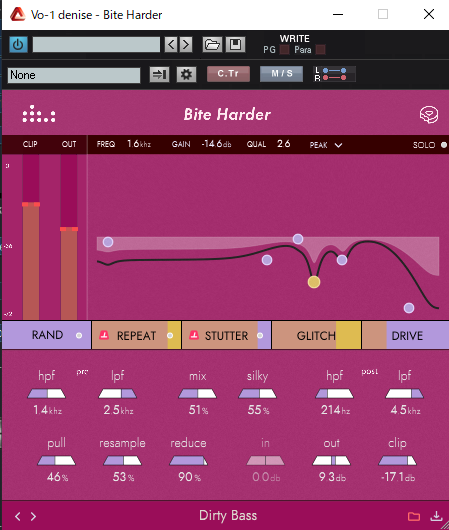Click the QUAL value 2.6

[x=284, y=144]
